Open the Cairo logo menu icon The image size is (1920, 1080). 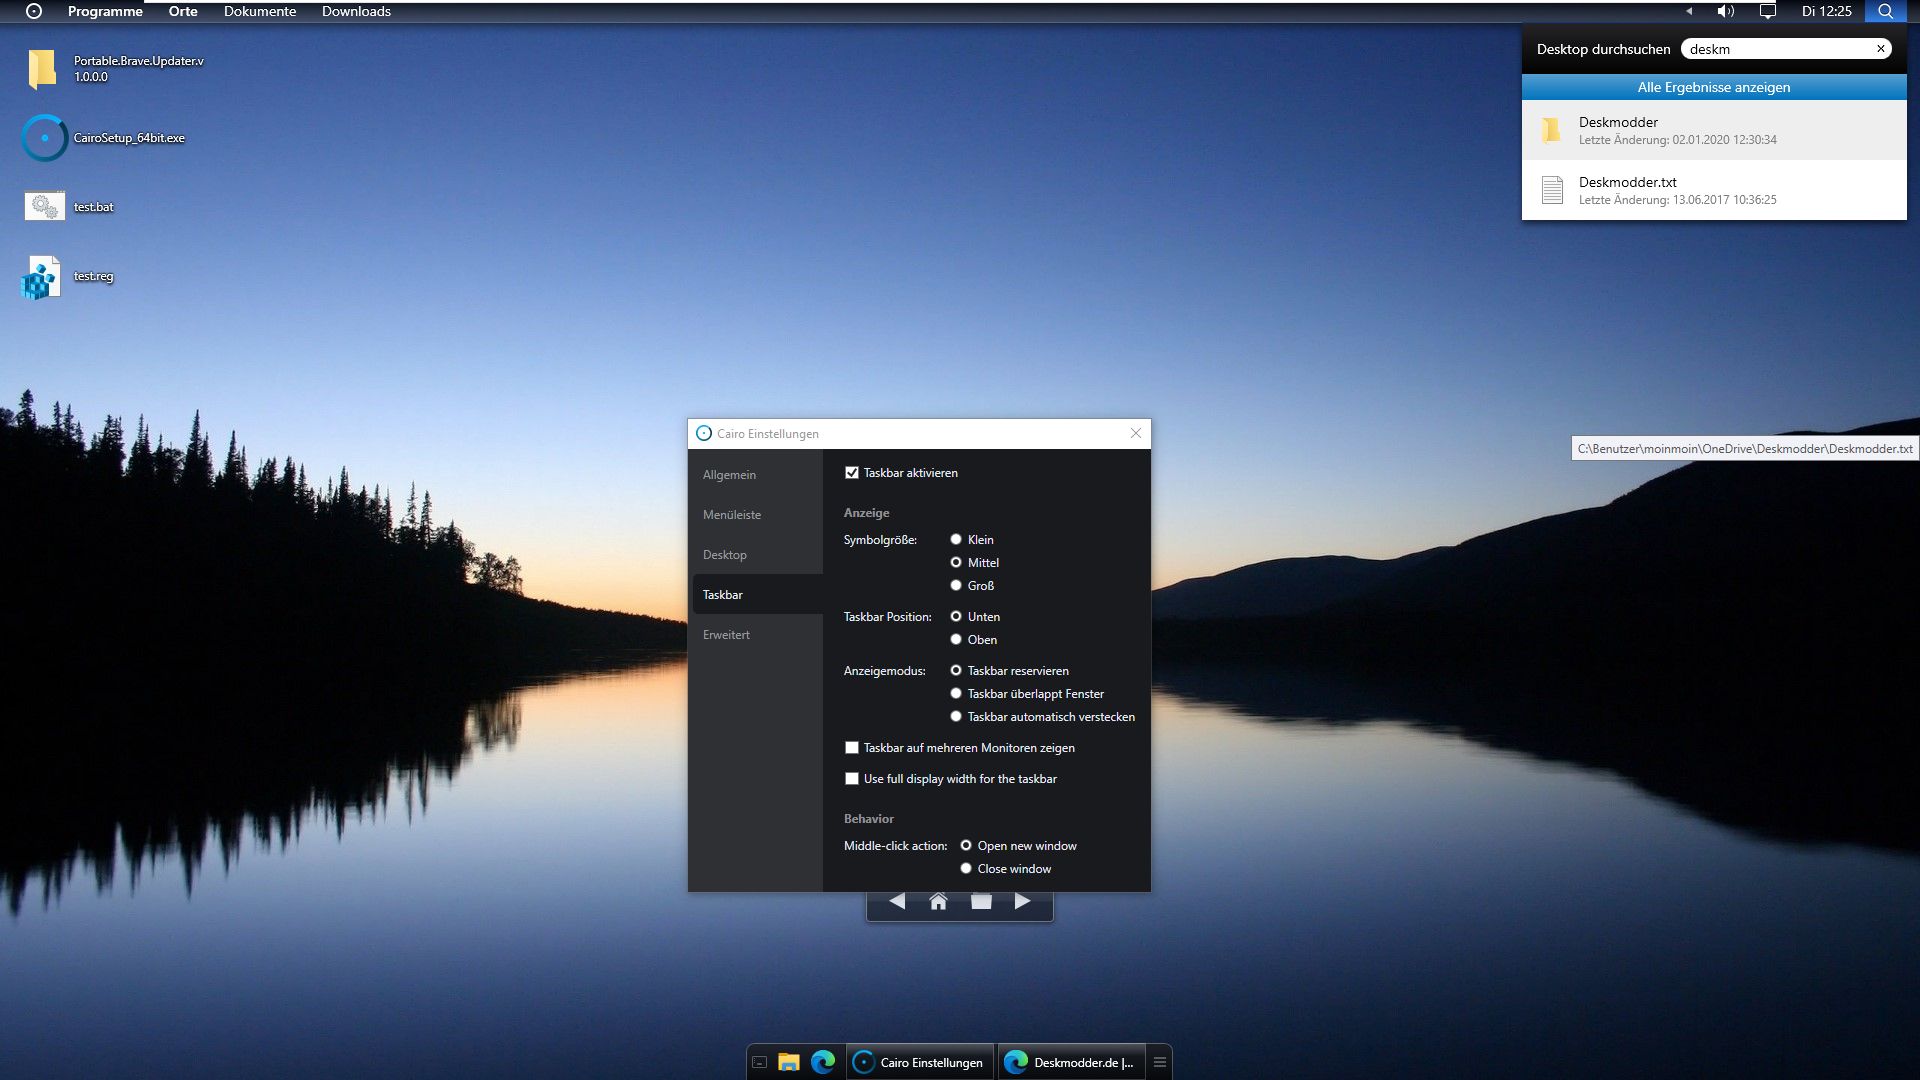[34, 11]
